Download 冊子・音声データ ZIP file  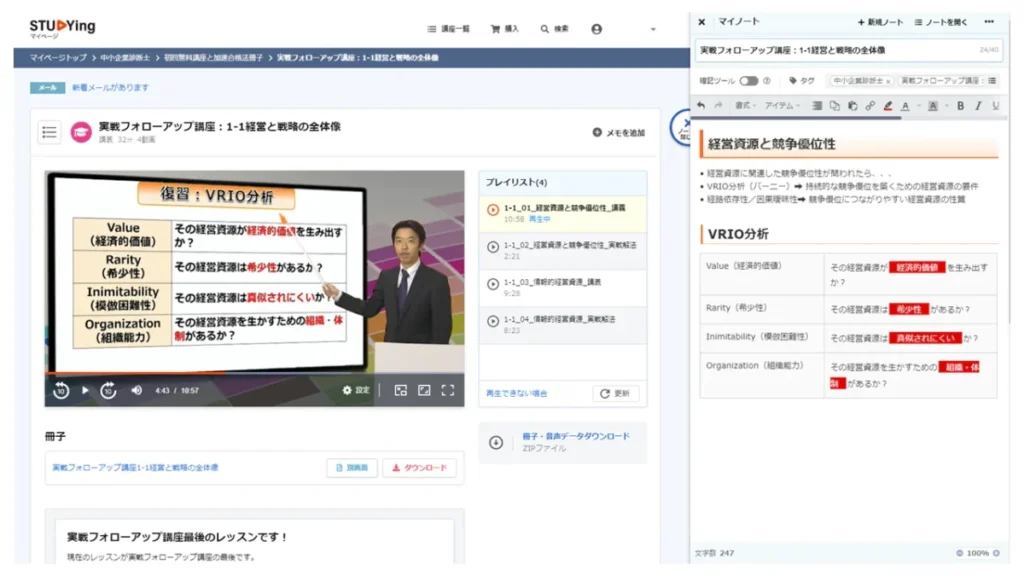(x=576, y=436)
